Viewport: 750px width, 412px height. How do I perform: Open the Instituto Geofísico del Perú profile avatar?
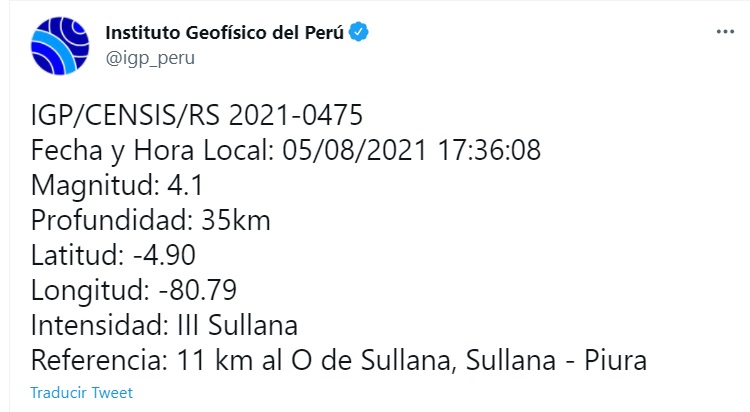coord(60,45)
